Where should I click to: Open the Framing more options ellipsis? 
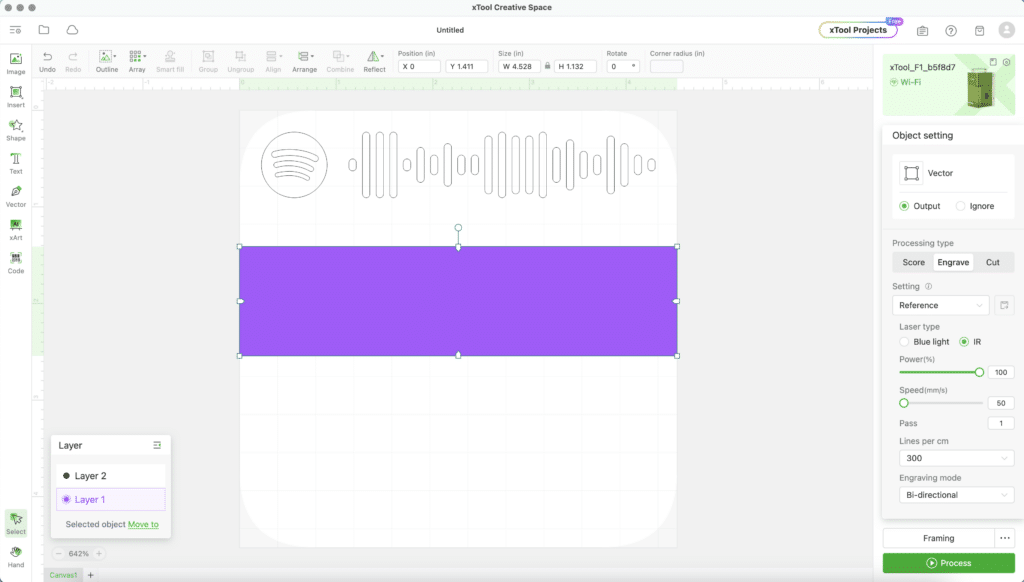[x=1004, y=538]
